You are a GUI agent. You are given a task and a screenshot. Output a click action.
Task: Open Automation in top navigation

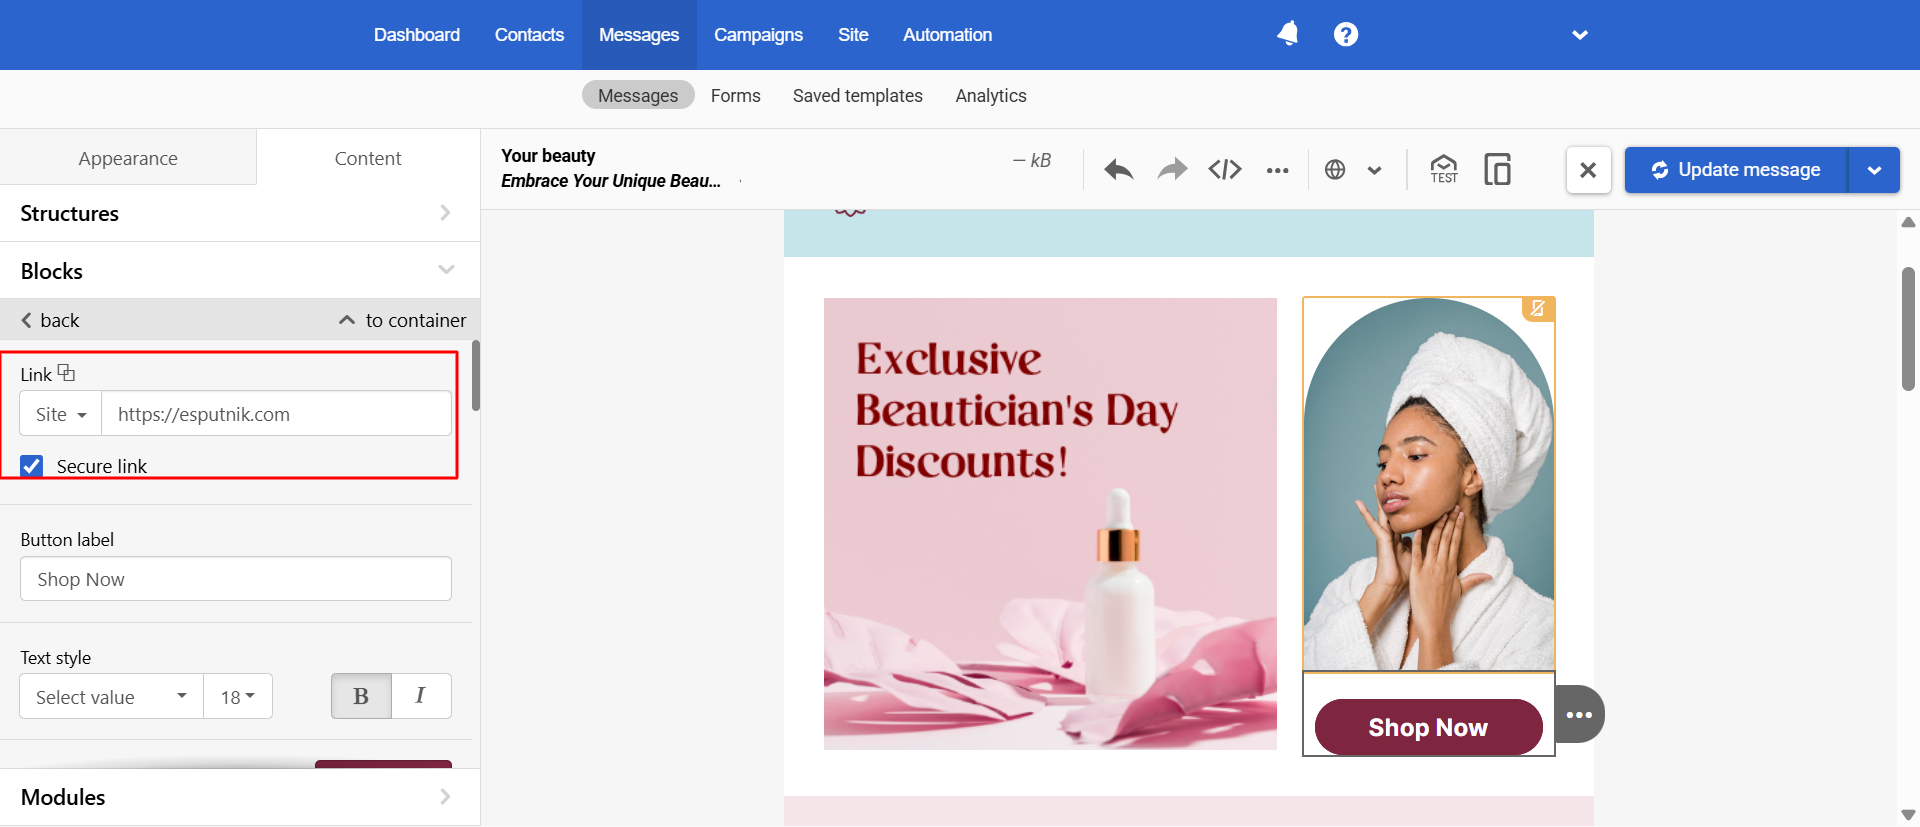(947, 35)
